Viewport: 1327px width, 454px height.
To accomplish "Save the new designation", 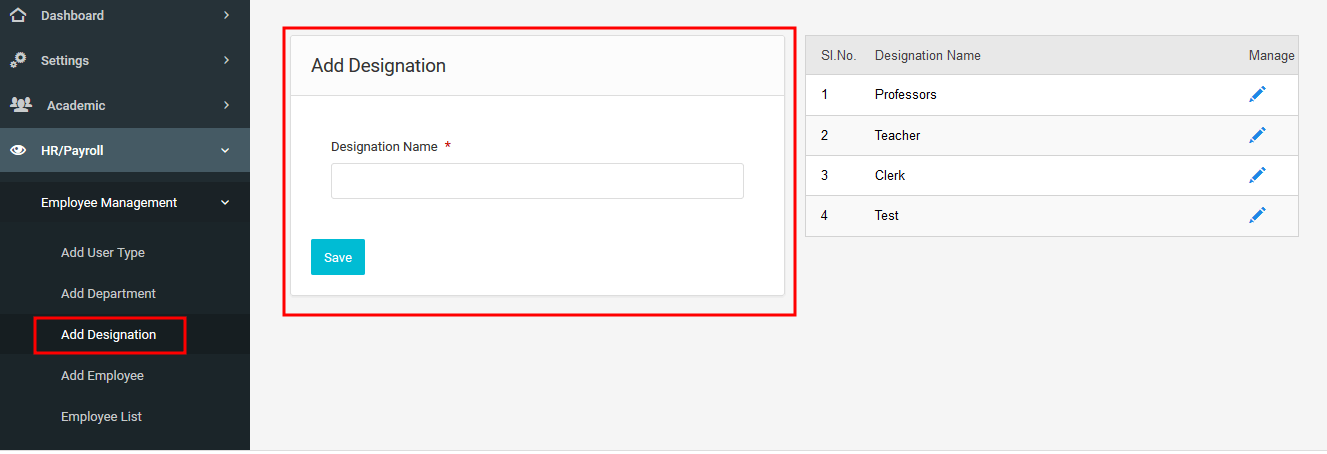I will [338, 257].
